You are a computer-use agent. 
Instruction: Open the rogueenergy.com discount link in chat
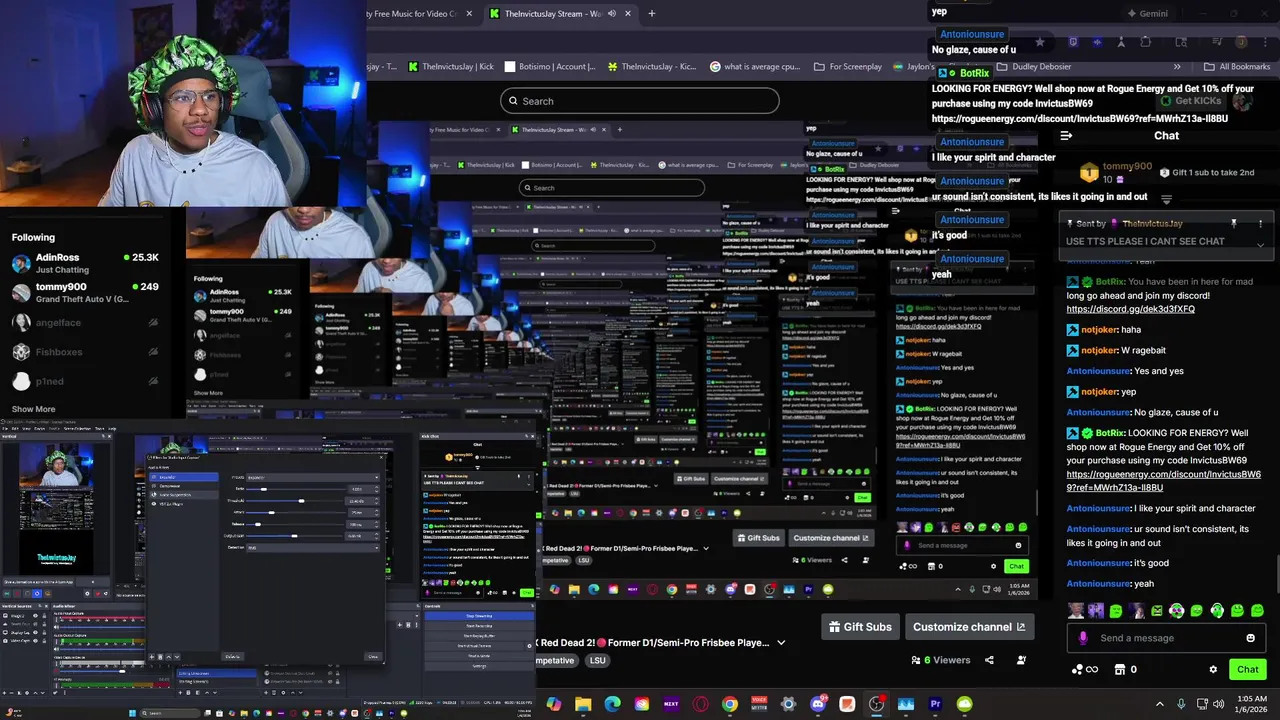(1163, 481)
